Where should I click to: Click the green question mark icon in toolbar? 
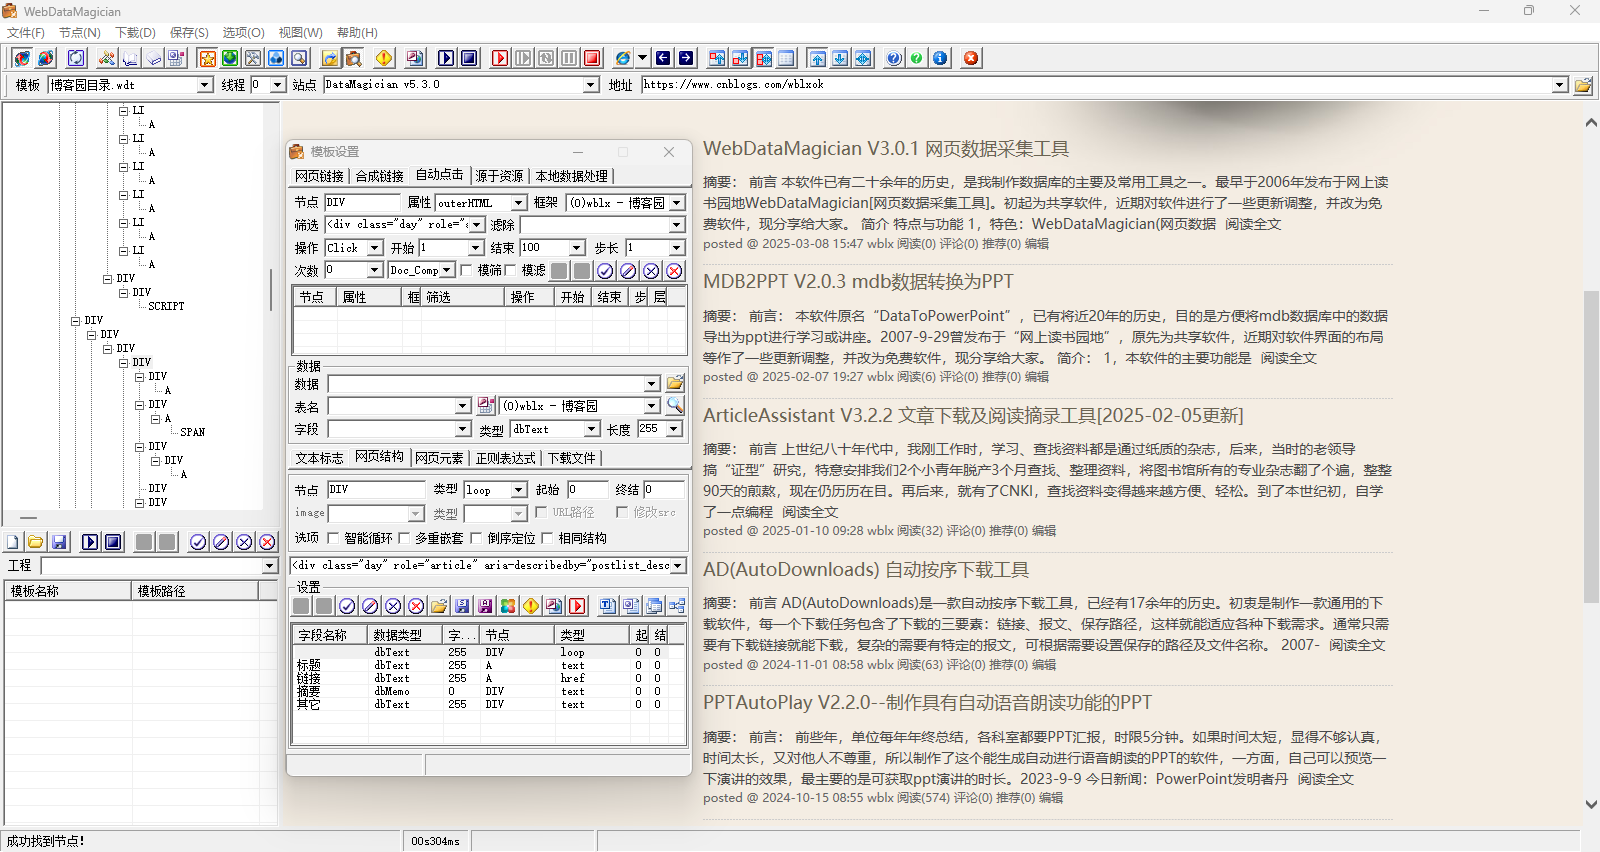click(917, 58)
